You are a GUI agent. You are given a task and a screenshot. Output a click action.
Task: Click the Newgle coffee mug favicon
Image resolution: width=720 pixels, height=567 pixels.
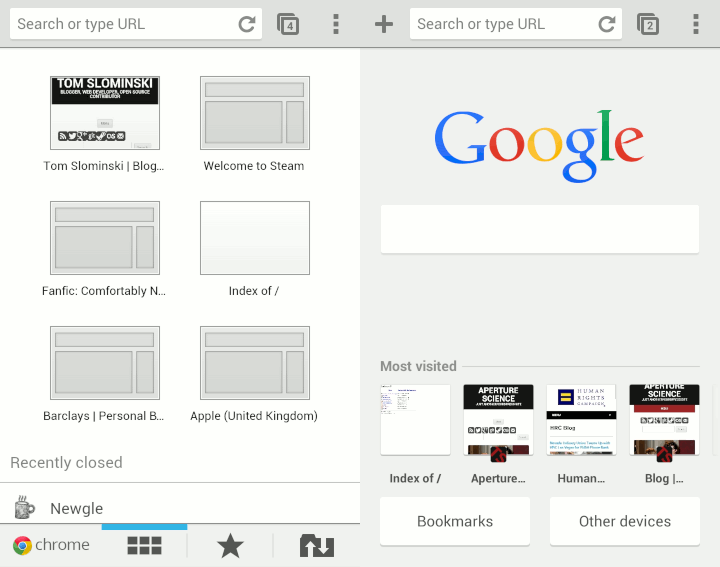(24, 508)
